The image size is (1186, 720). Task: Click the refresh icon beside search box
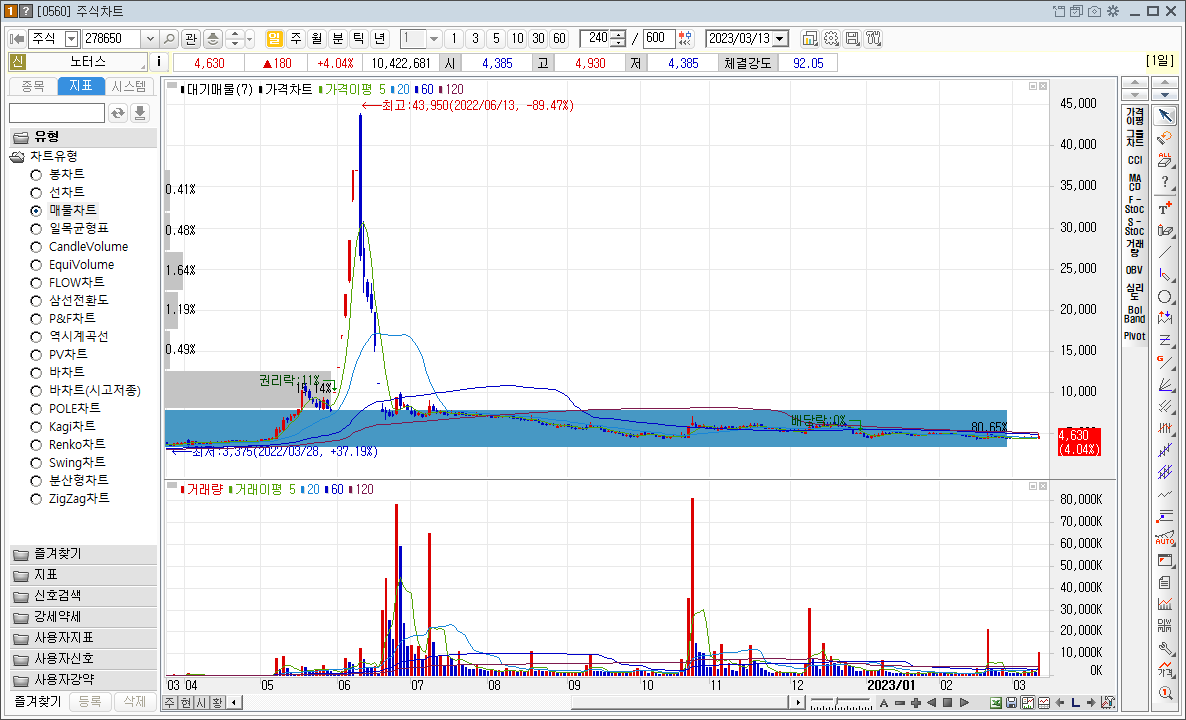[x=118, y=113]
